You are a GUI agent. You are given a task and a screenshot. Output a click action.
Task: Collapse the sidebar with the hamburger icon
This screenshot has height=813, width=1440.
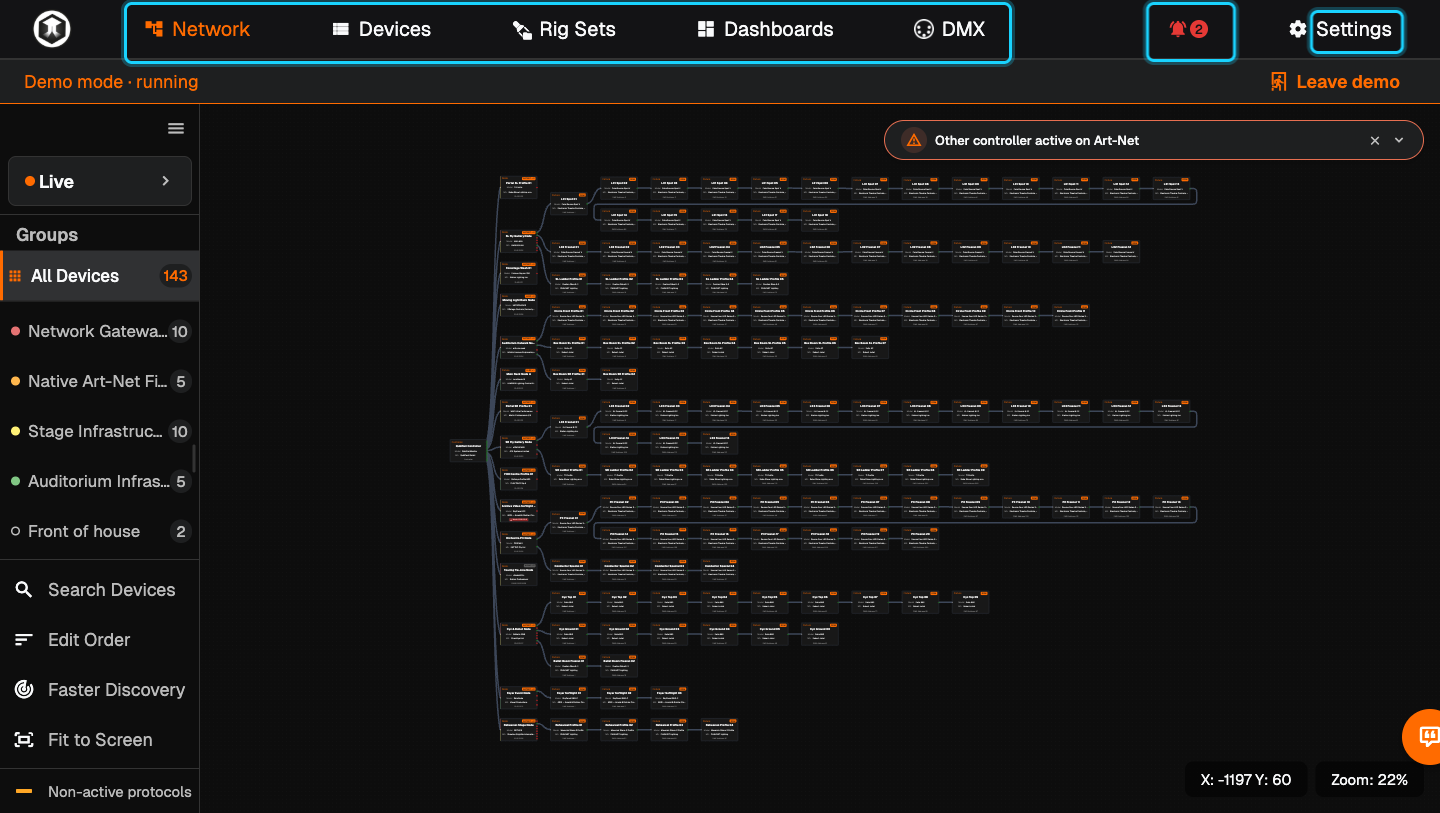click(176, 128)
